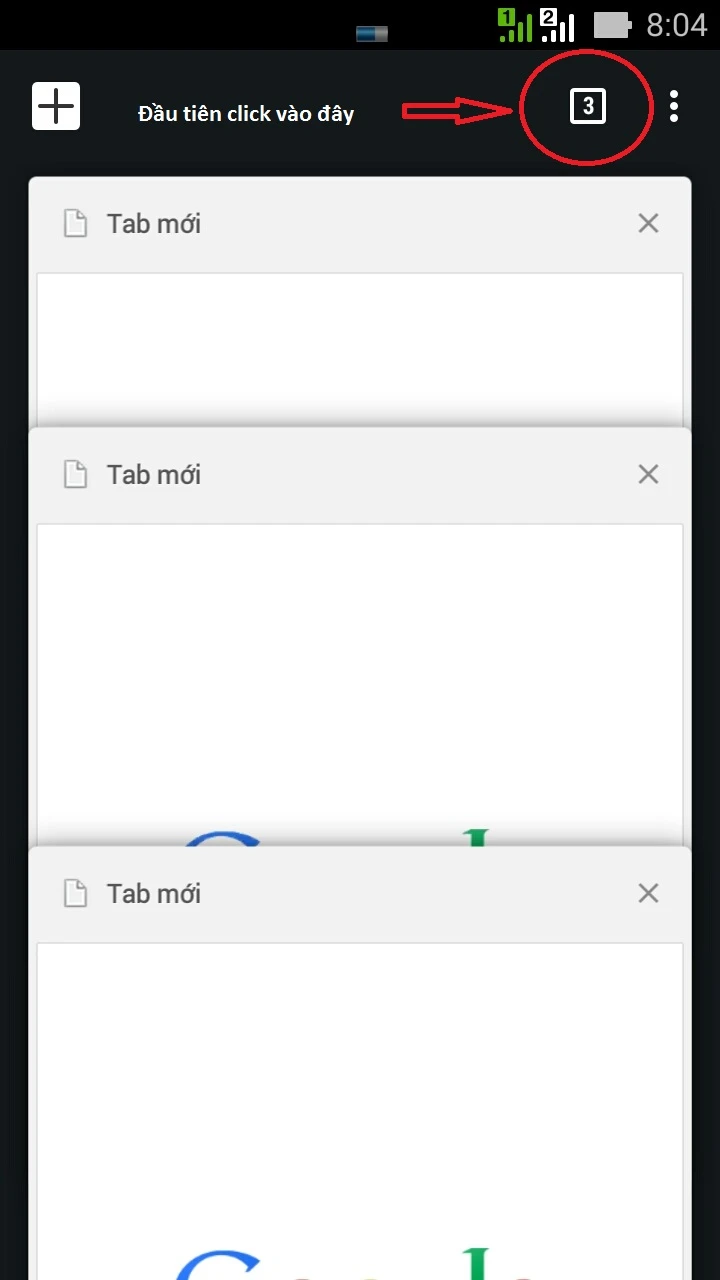Viewport: 720px width, 1280px height.
Task: Tap the 8:04 clock in the status bar
Action: pyautogui.click(x=676, y=25)
